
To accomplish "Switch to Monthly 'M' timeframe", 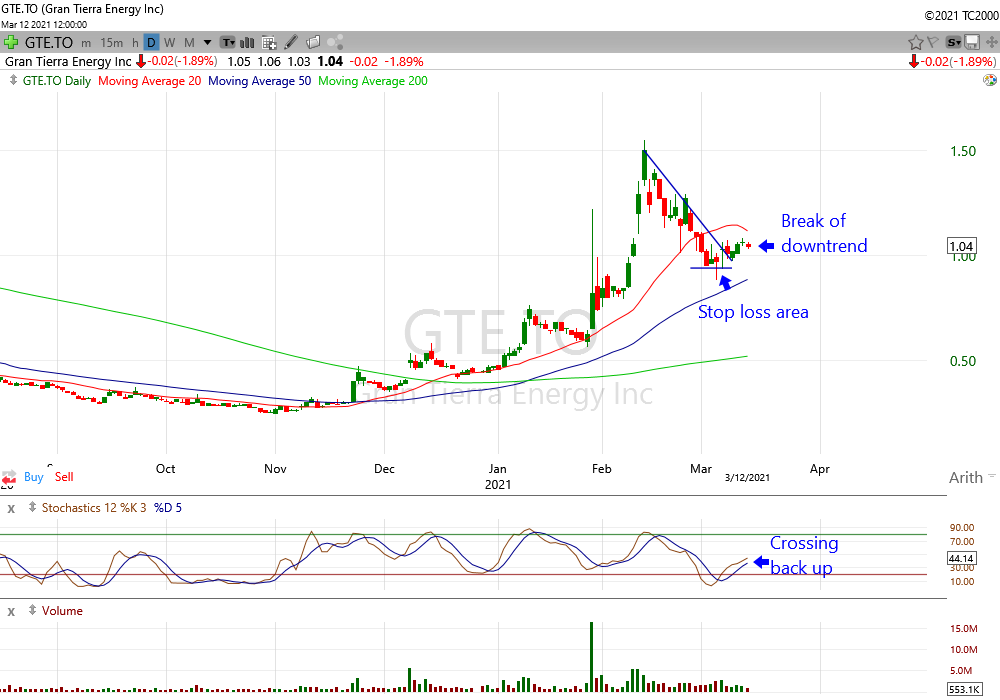I will 189,43.
